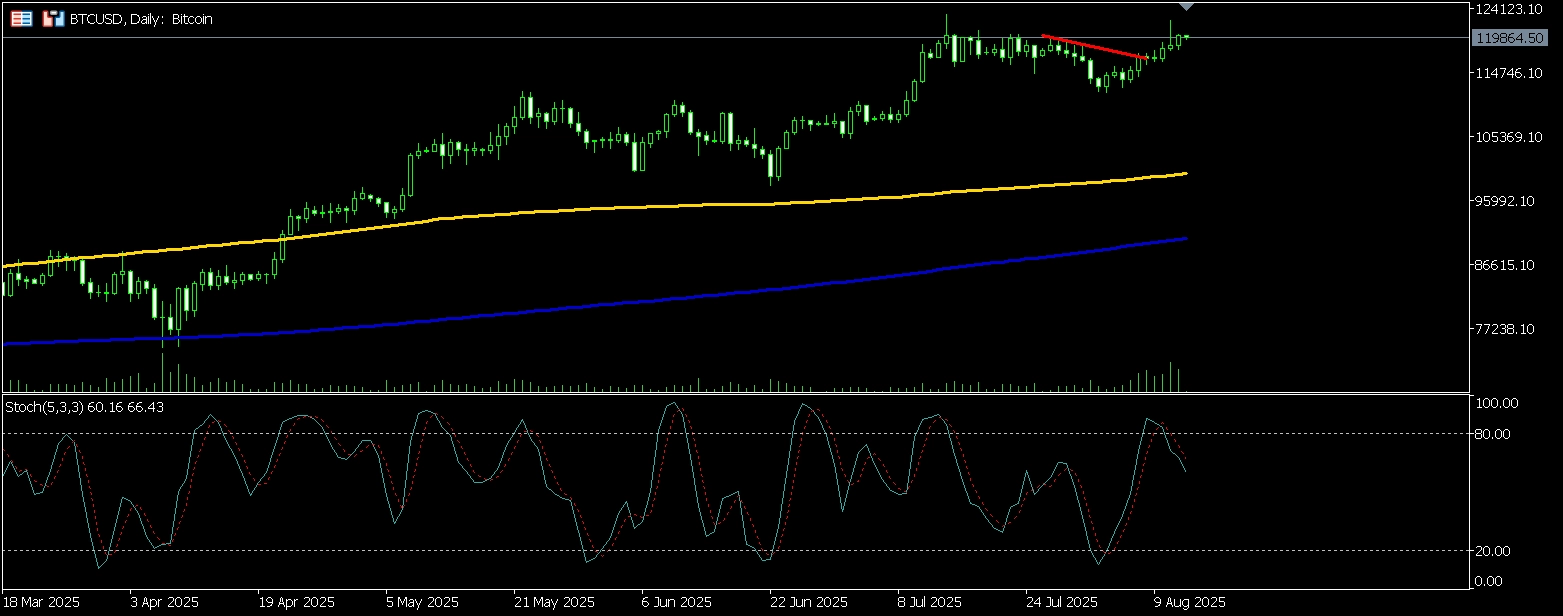The width and height of the screenshot is (1563, 616).
Task: Click the 8 Jul 2025 date label
Action: (931, 603)
